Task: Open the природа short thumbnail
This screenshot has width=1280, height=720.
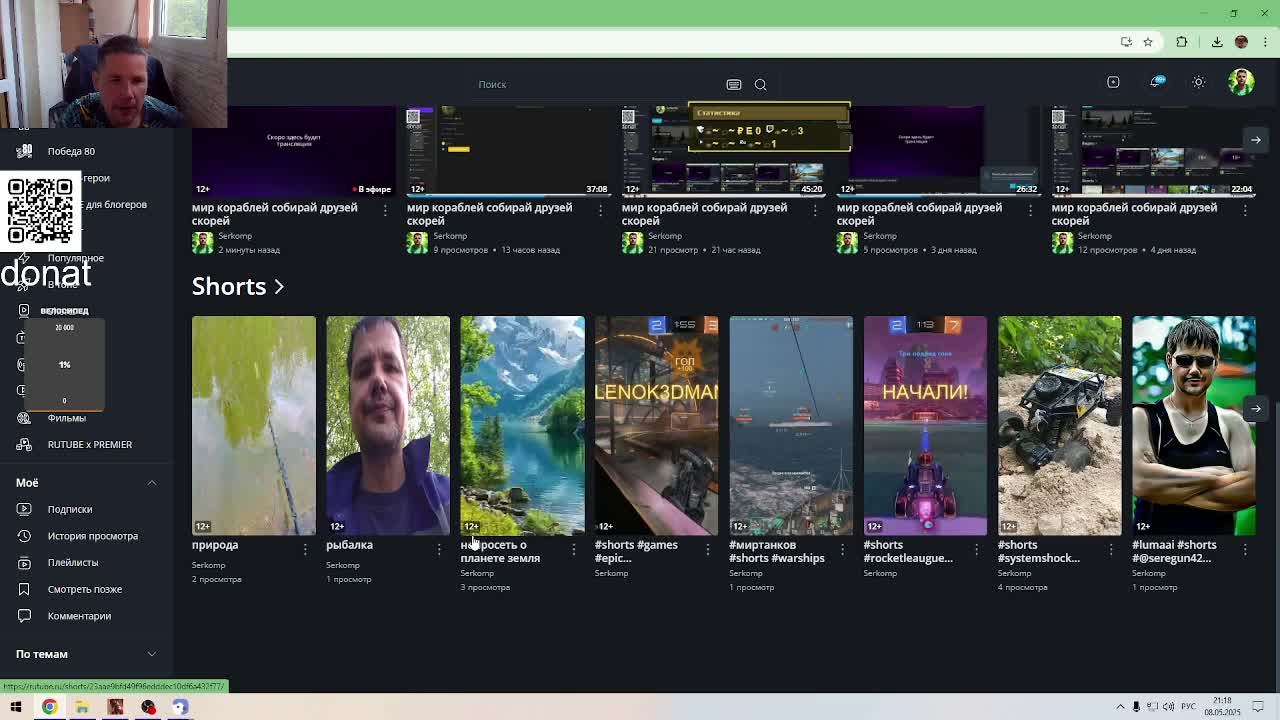Action: coord(253,426)
